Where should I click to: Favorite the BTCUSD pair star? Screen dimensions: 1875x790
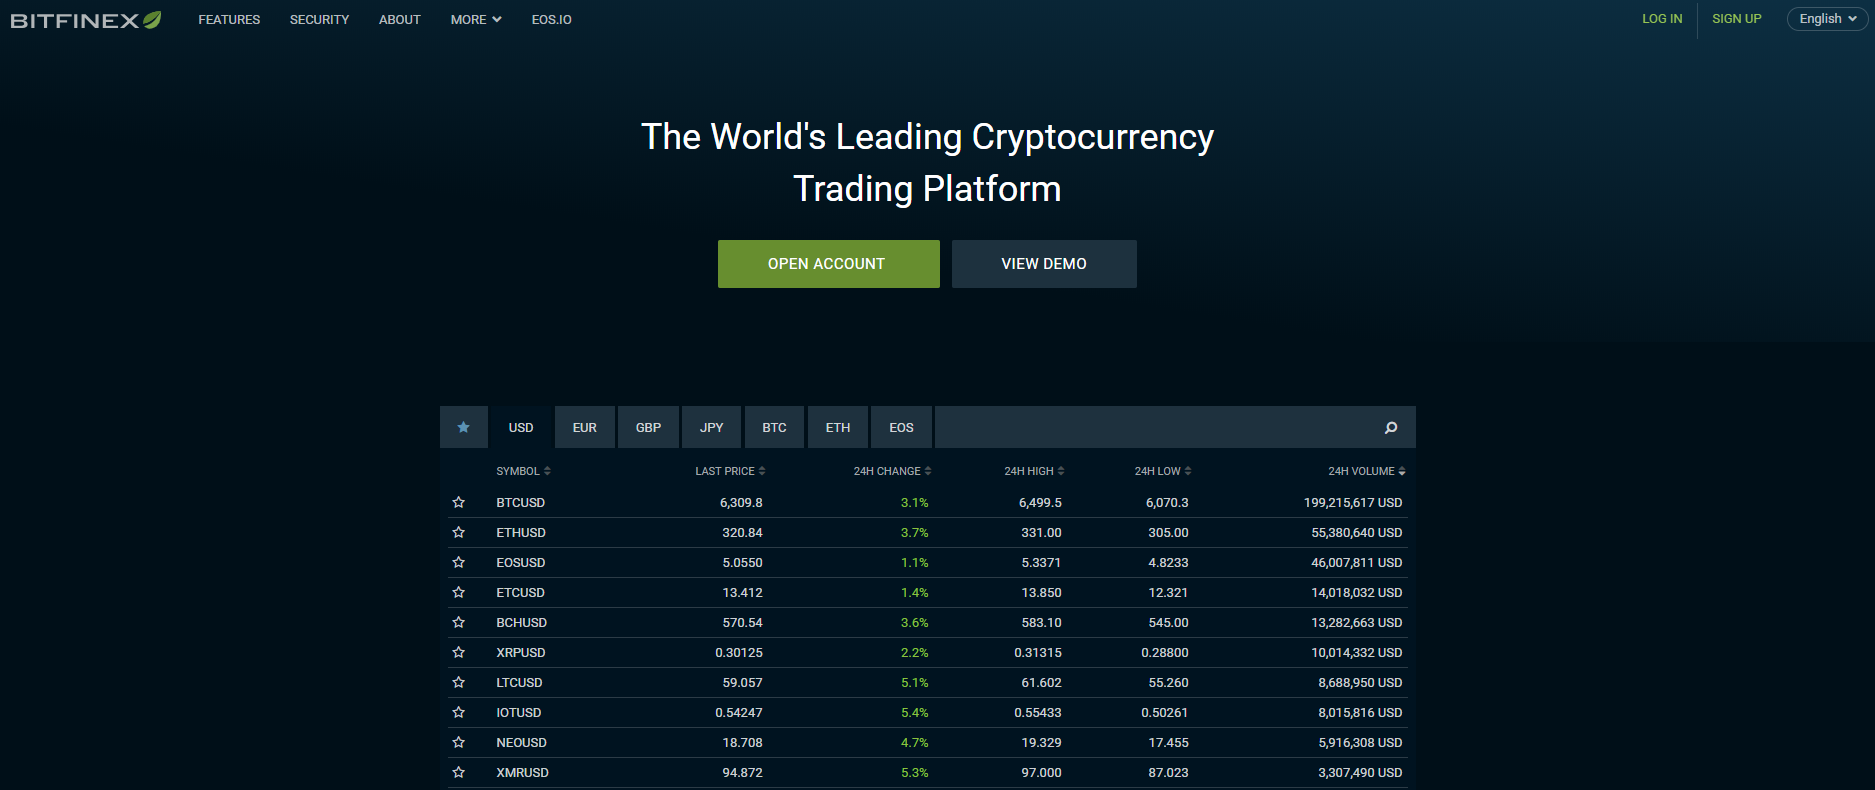point(459,503)
